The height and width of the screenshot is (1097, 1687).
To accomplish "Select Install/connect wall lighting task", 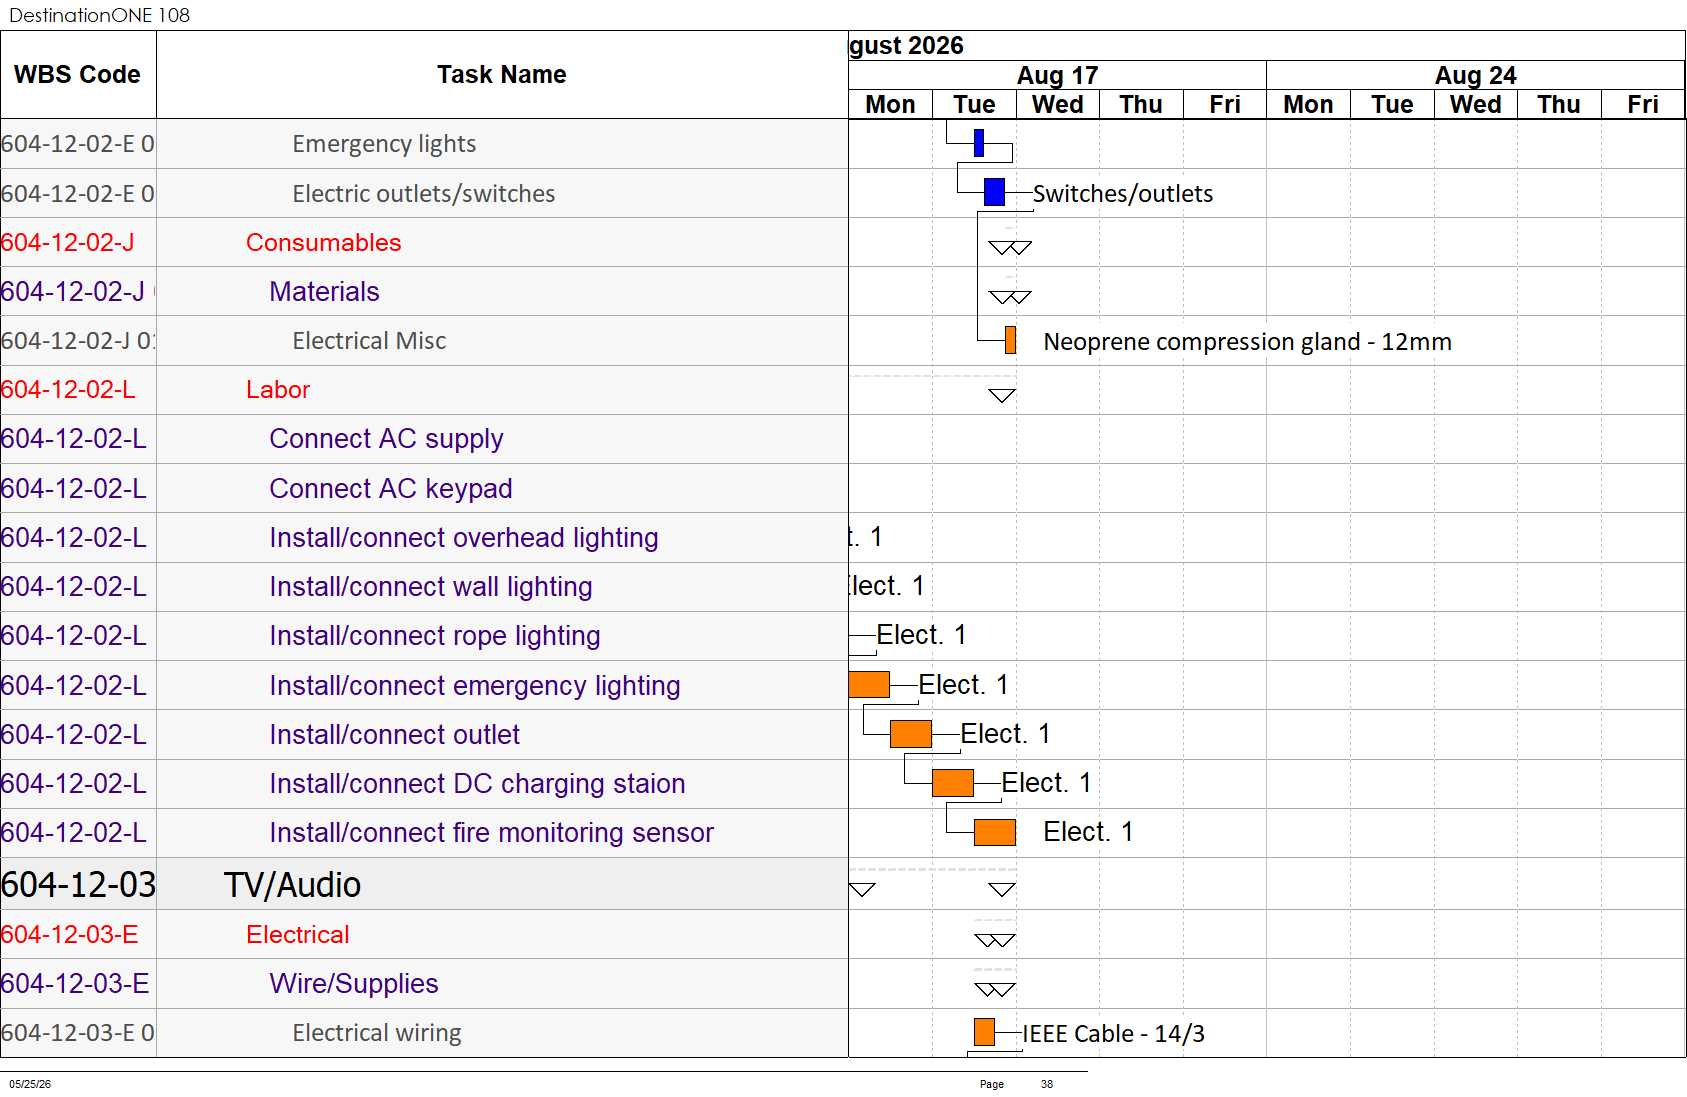I will (x=431, y=586).
